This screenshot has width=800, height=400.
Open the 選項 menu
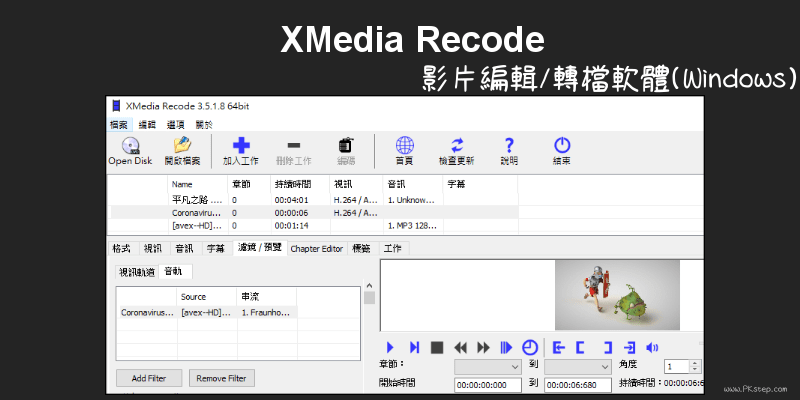point(176,124)
